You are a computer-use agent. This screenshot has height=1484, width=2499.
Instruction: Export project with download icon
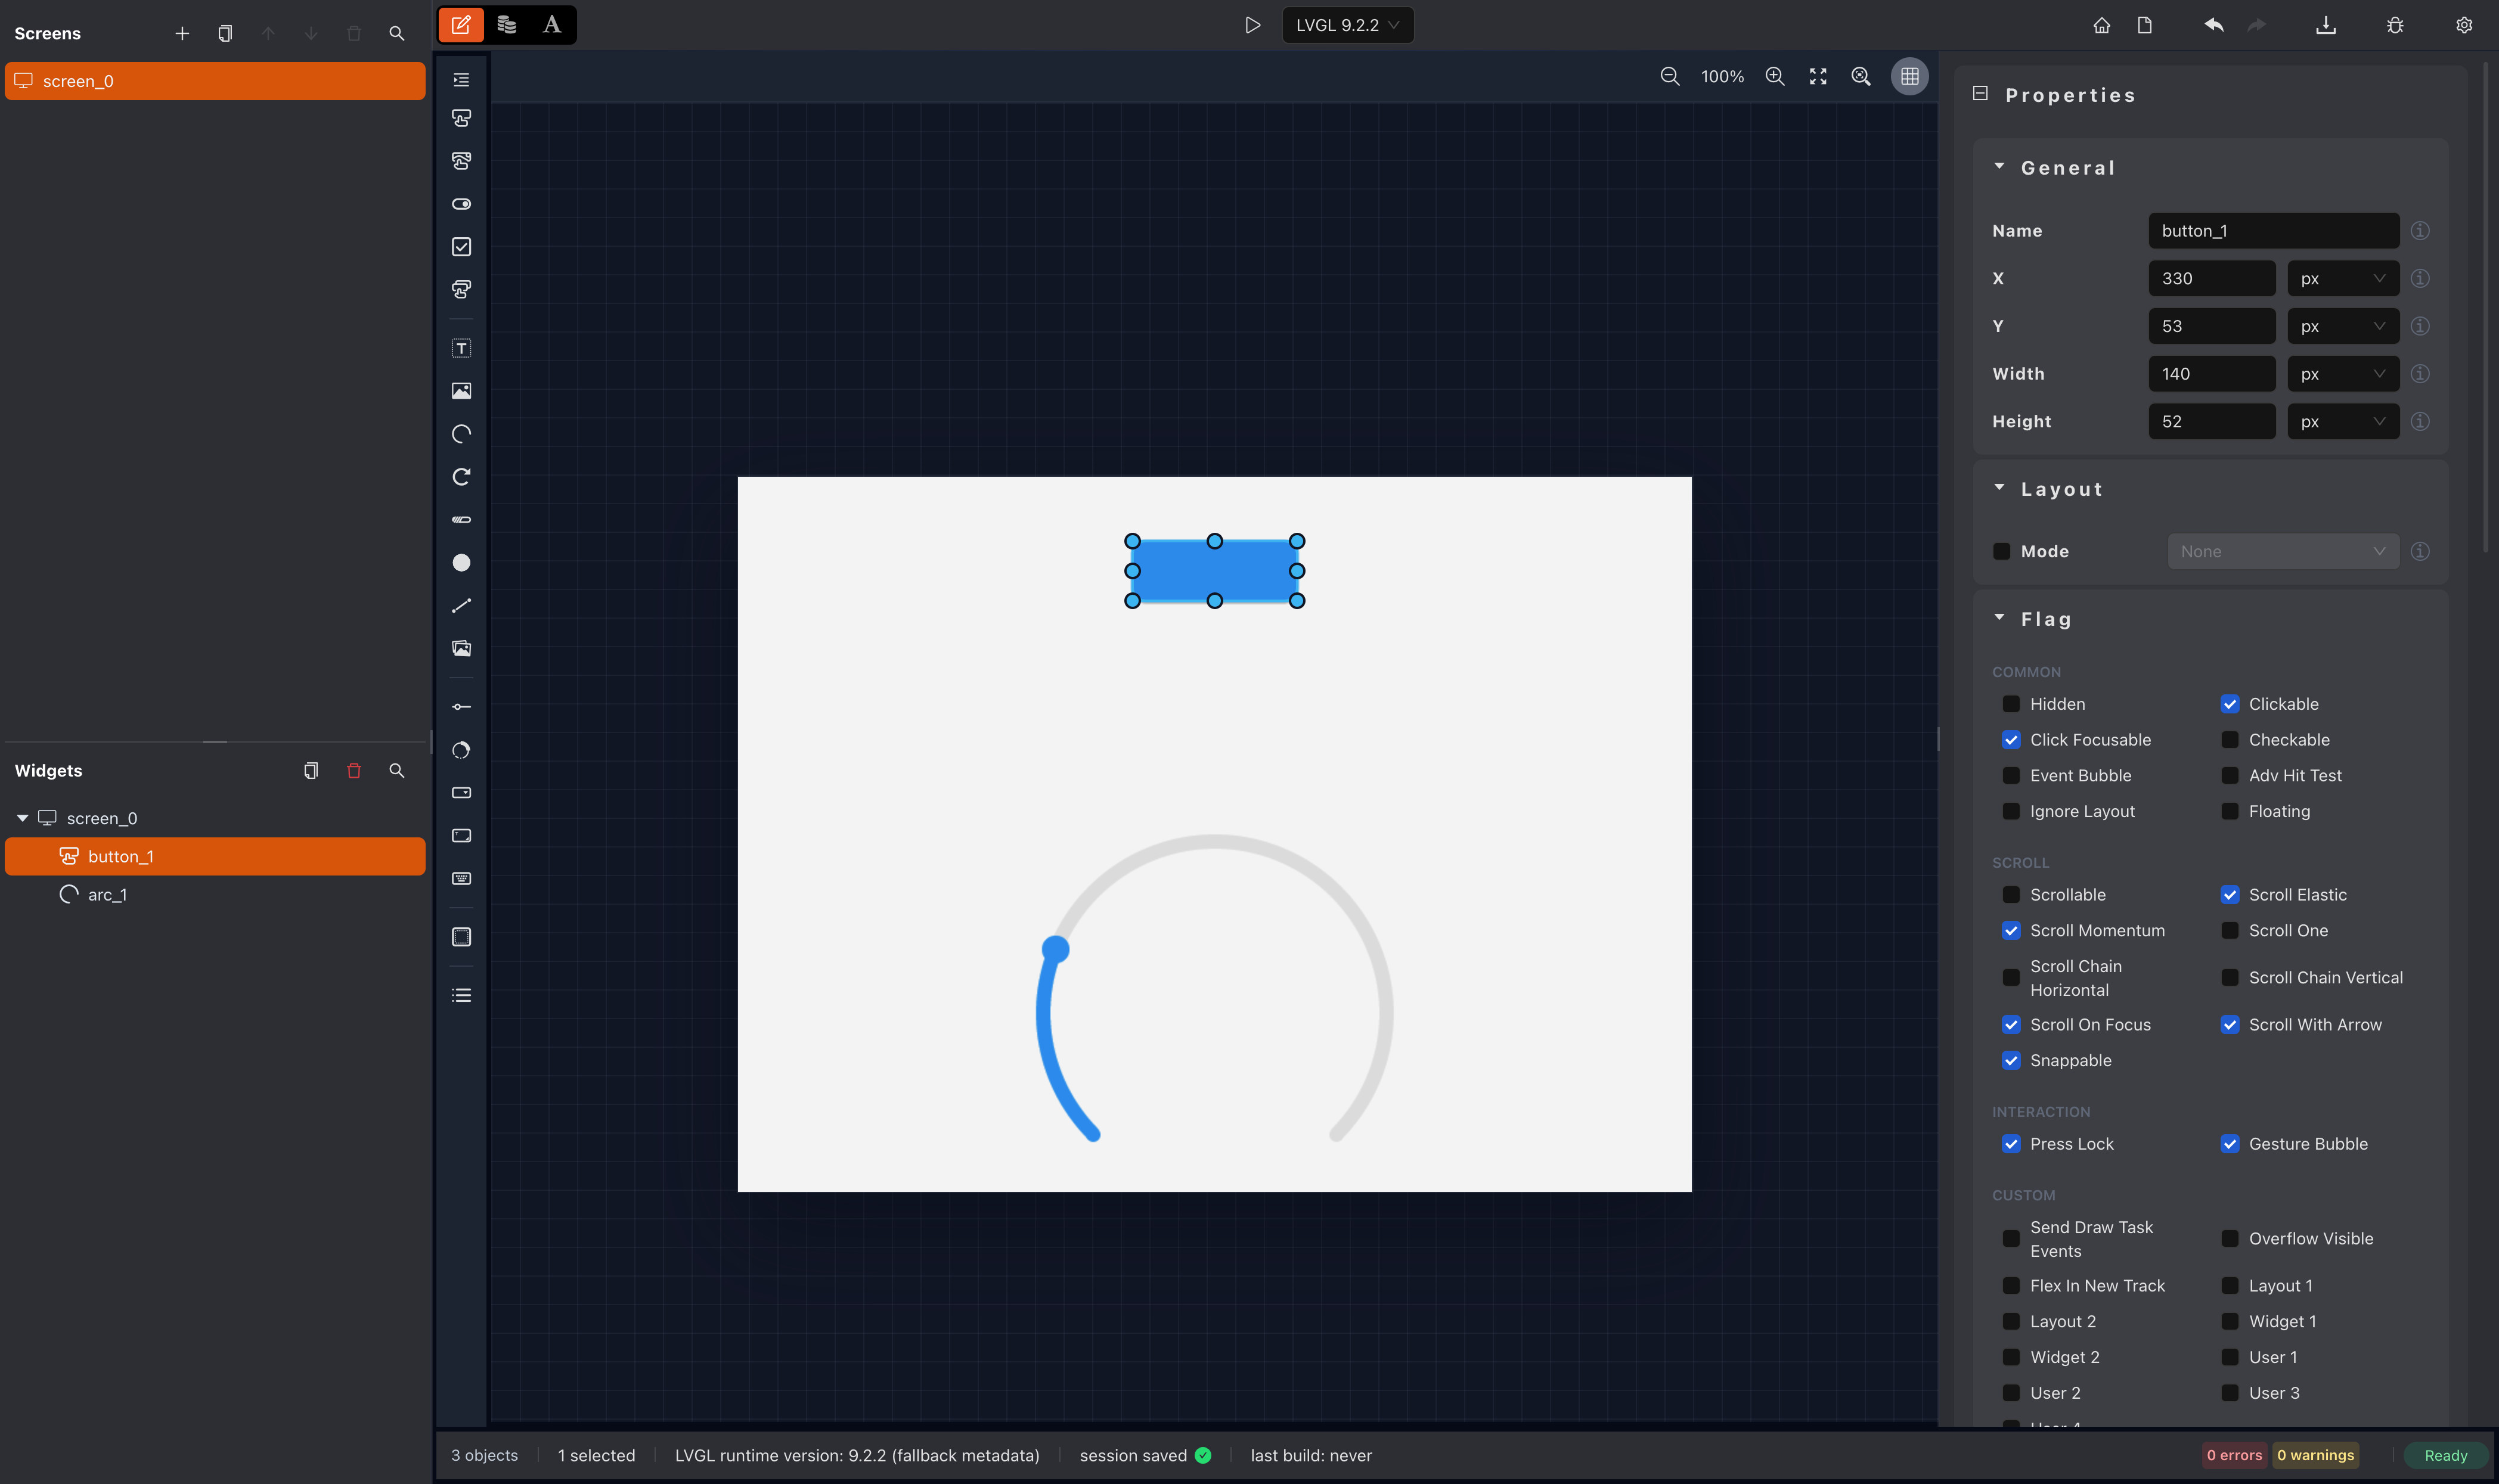[2326, 25]
